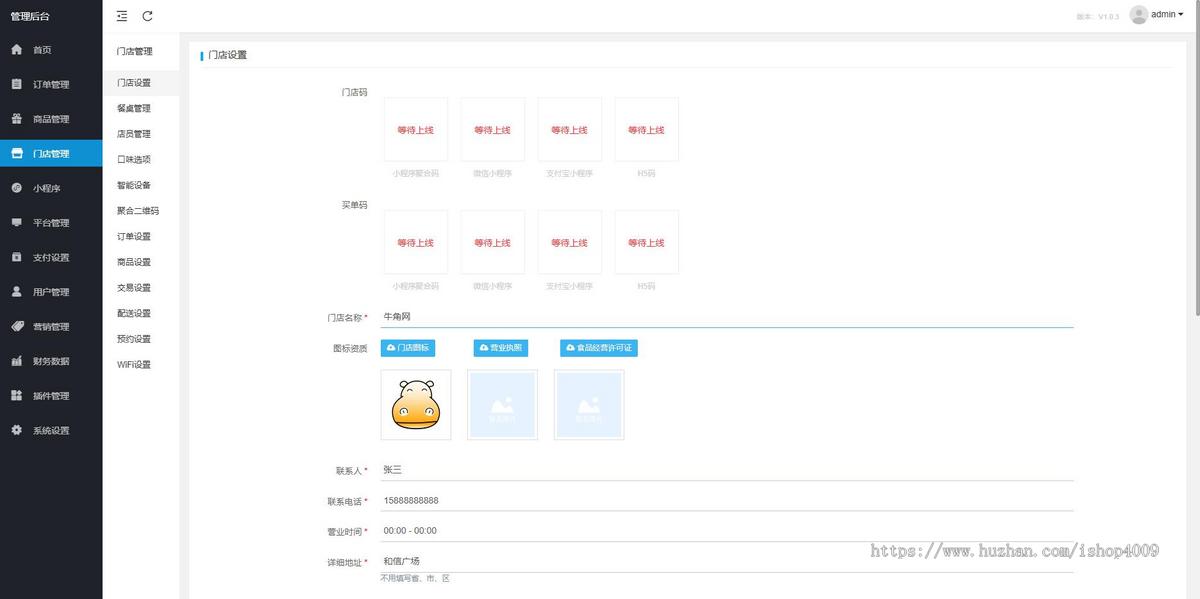1200x599 pixels.
Task: Go to 预约设置 submenu item
Action: pyautogui.click(x=134, y=339)
